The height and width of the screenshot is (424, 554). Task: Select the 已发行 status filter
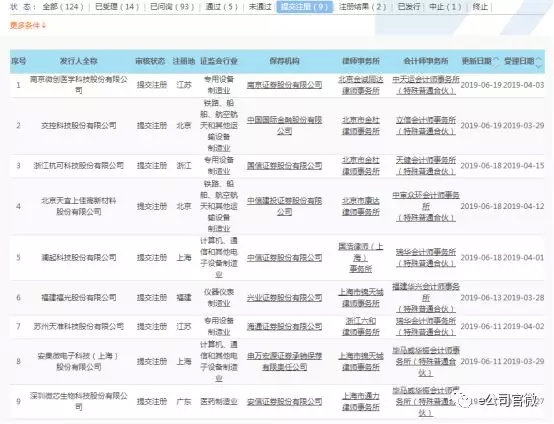[x=409, y=7]
